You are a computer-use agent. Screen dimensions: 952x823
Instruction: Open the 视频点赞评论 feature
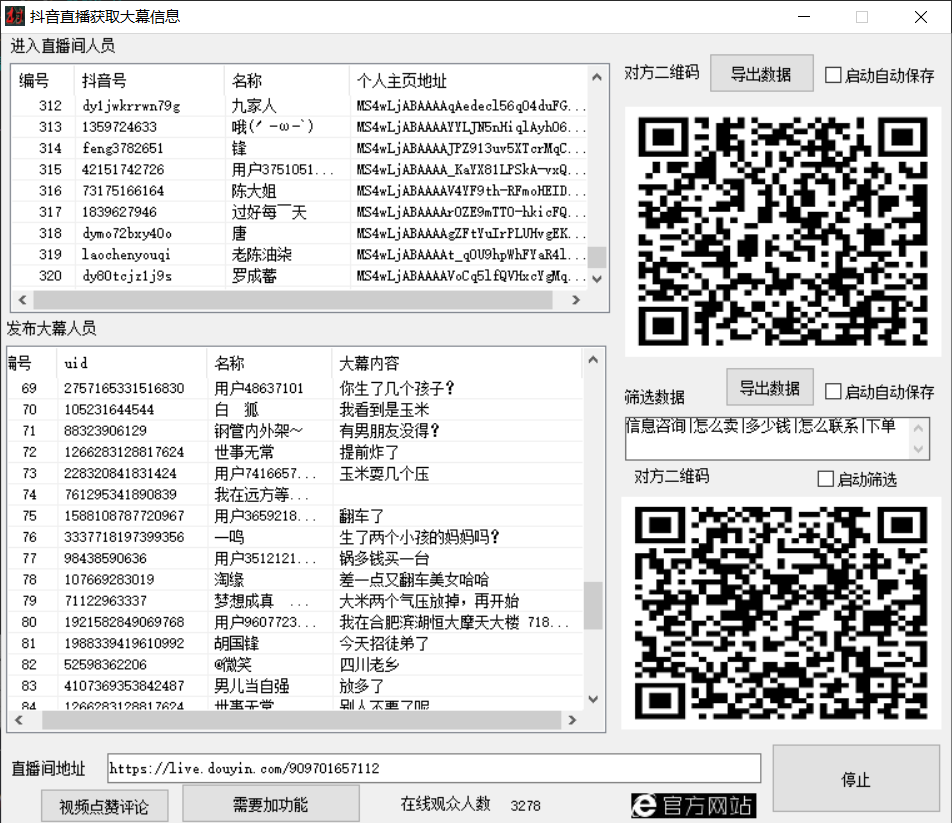104,806
